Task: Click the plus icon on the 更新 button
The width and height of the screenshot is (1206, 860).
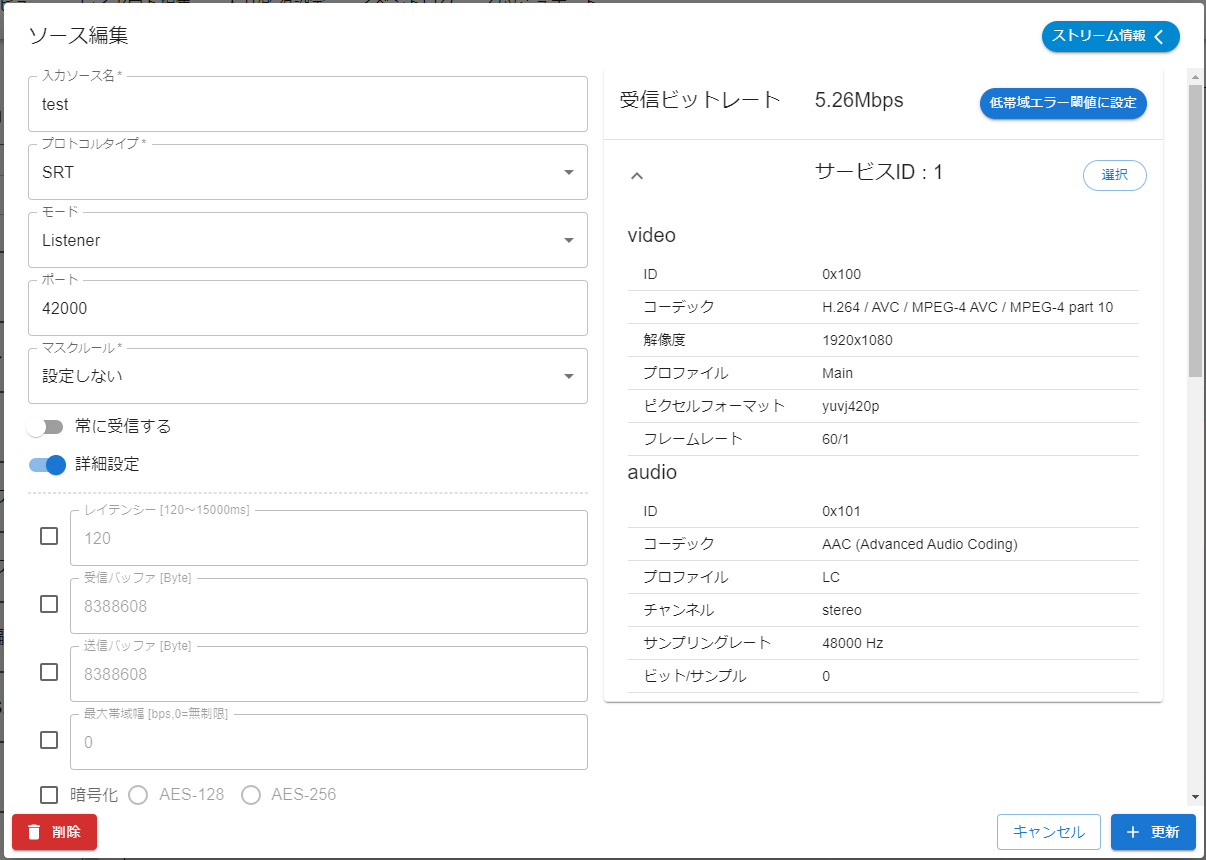Action: (1132, 832)
